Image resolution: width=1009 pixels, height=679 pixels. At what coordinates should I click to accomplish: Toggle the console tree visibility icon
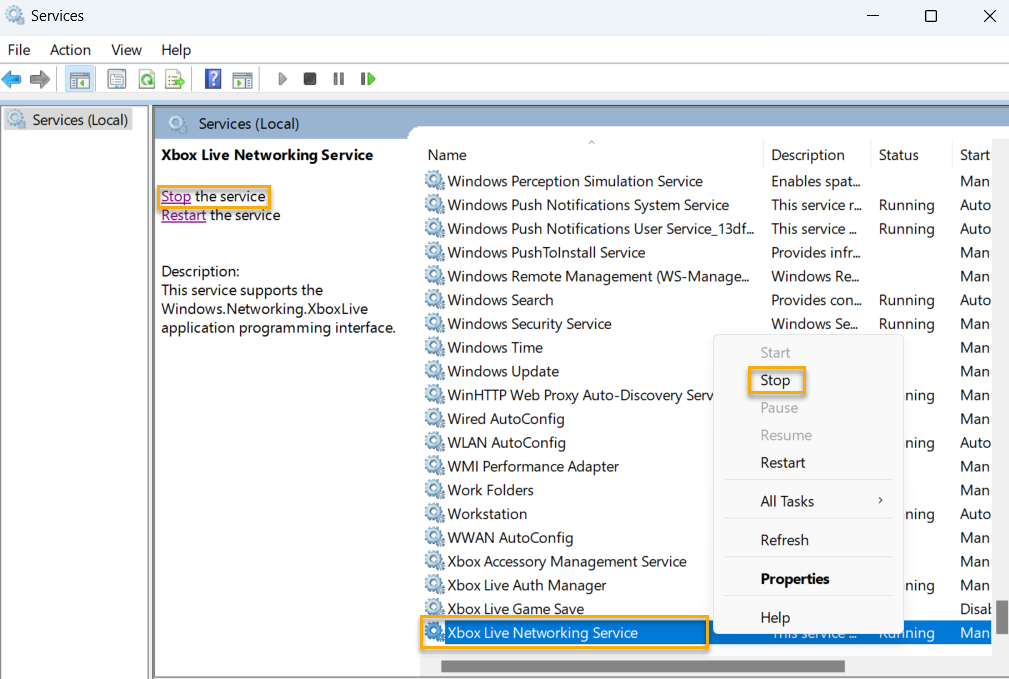click(x=79, y=79)
